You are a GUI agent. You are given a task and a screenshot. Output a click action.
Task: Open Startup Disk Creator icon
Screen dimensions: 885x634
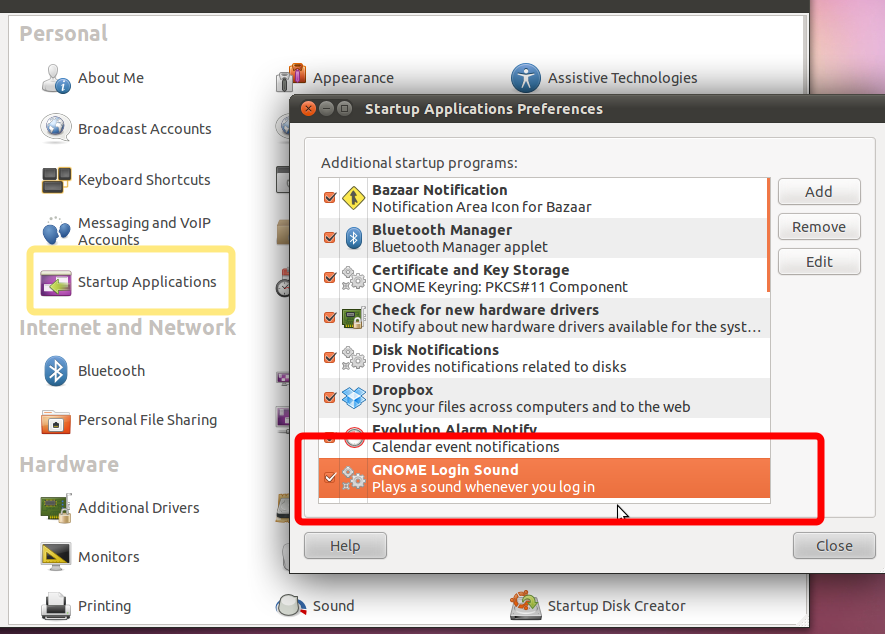point(526,606)
